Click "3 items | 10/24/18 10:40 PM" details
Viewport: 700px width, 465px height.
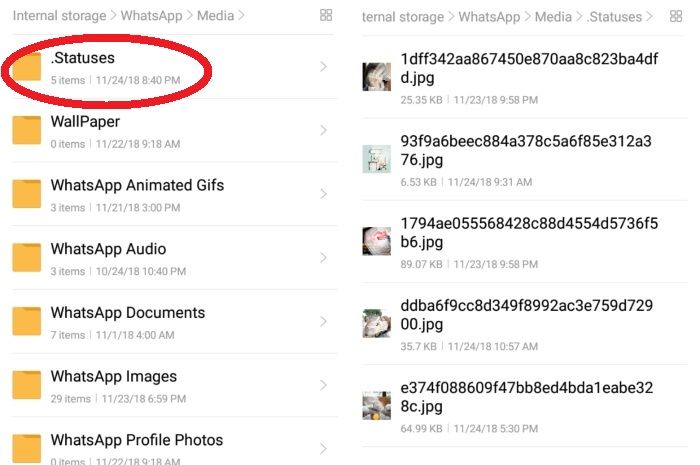point(118,271)
